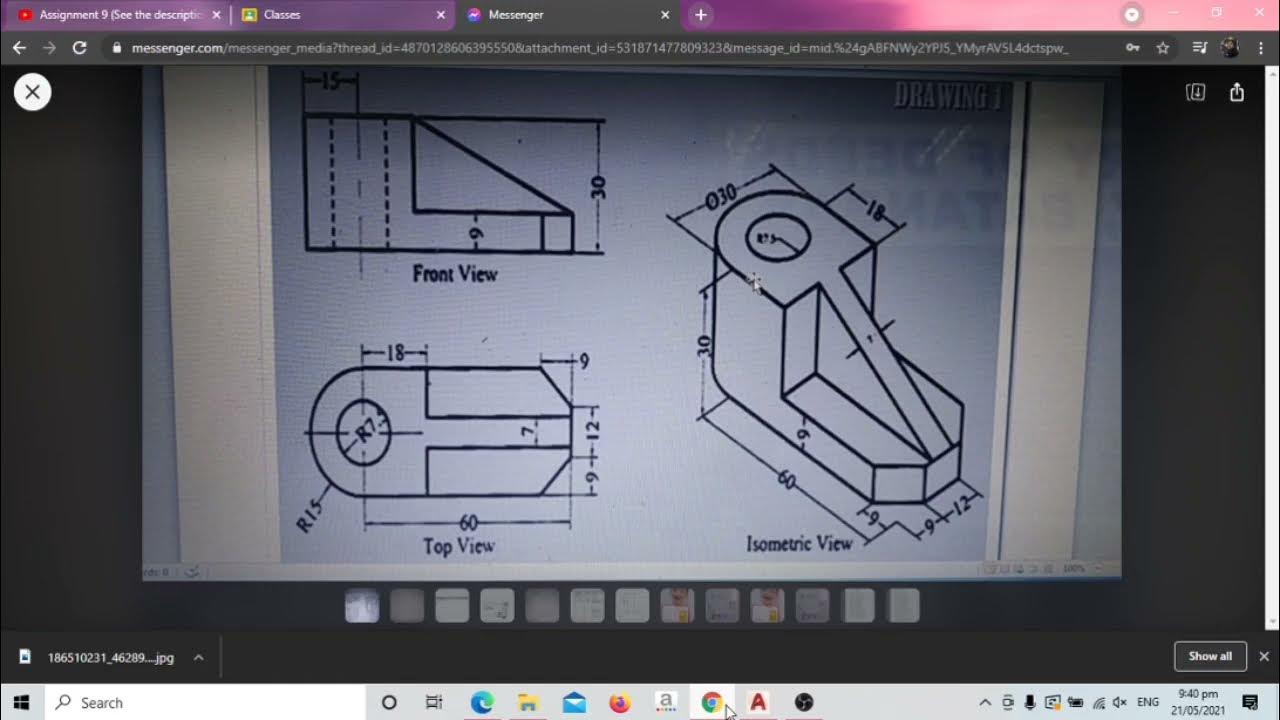This screenshot has width=1280, height=720.
Task: Open battery status in system tray
Action: point(1076,703)
